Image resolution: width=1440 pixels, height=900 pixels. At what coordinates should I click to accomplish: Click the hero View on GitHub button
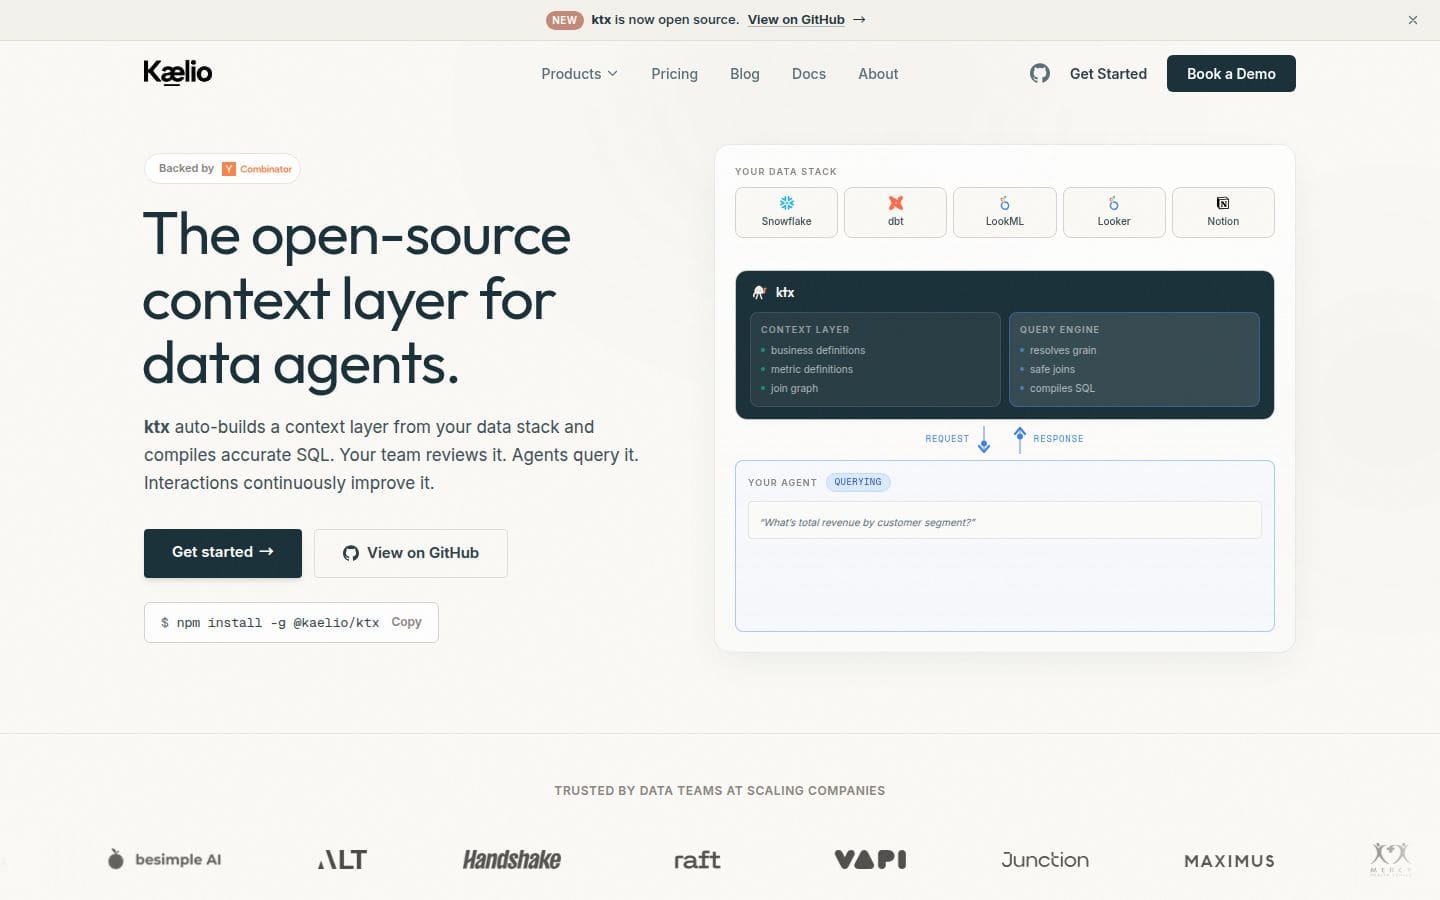click(x=411, y=553)
